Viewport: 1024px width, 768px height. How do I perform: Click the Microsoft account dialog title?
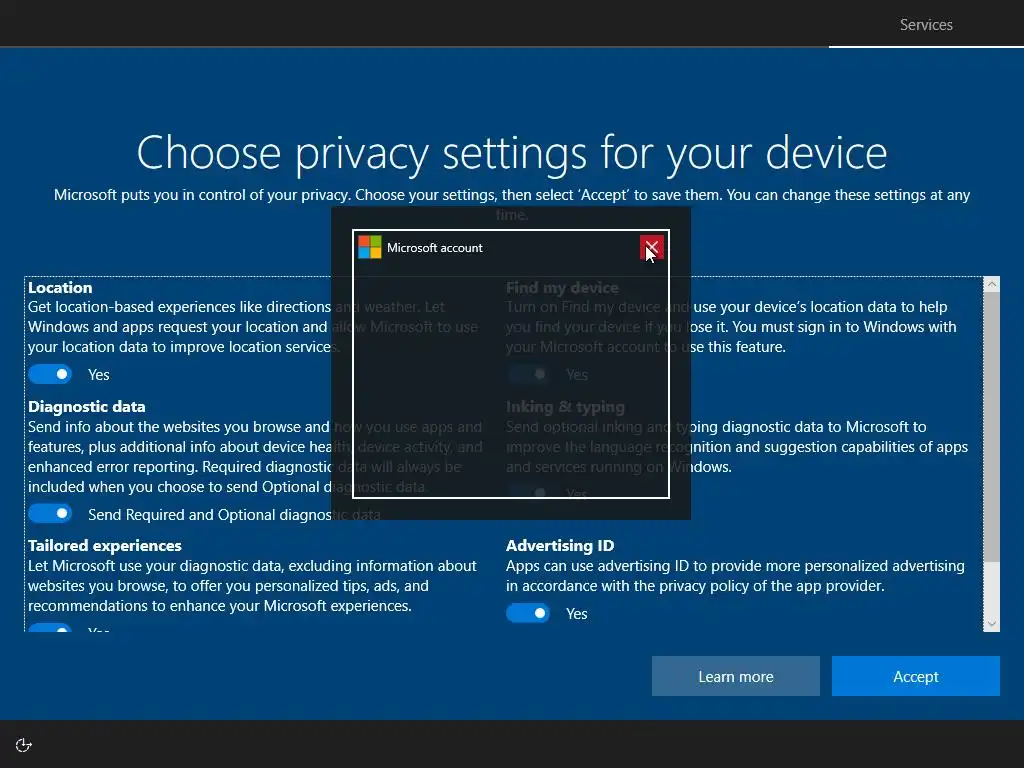(x=434, y=248)
